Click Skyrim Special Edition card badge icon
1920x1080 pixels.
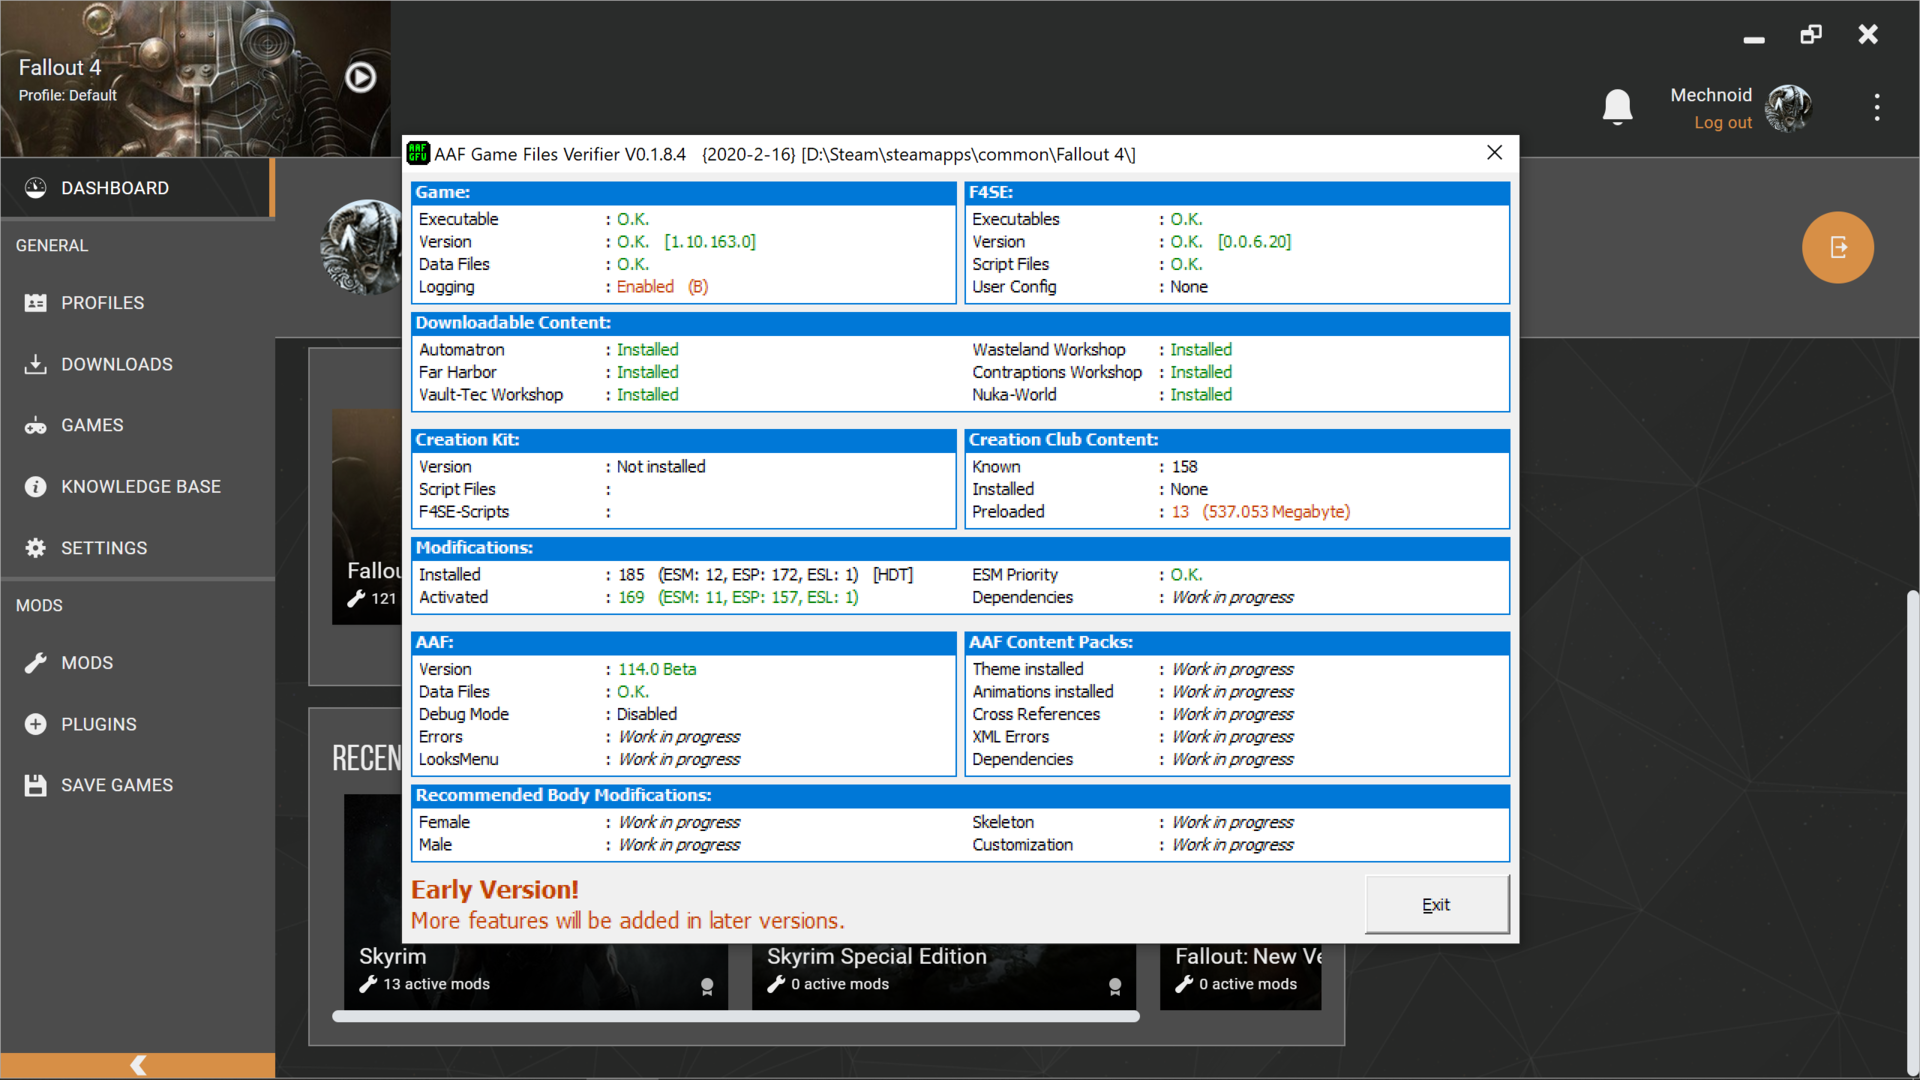(x=1115, y=986)
